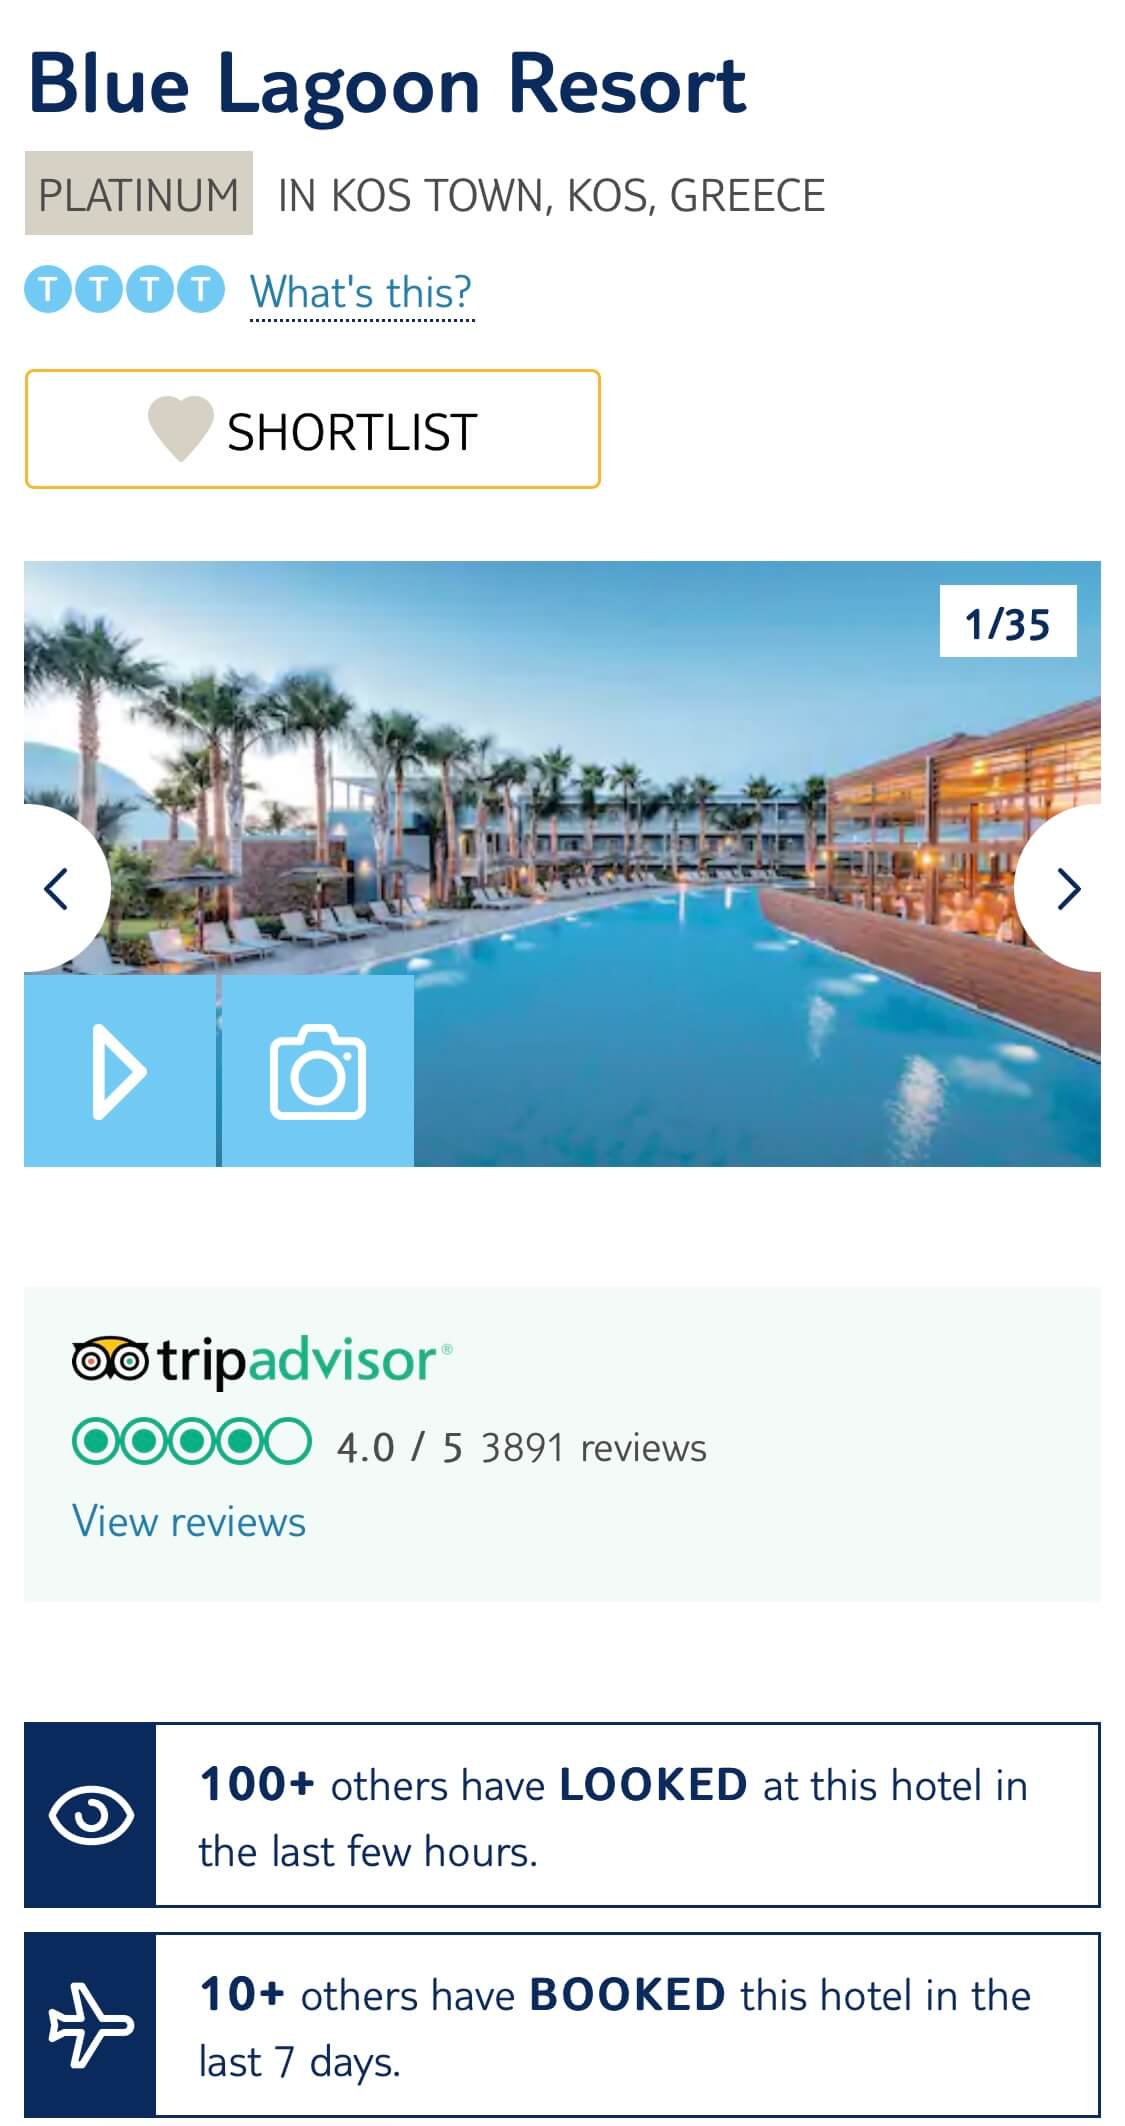
Task: Click the eye icon beside the LOOKED notice
Action: pos(91,1815)
